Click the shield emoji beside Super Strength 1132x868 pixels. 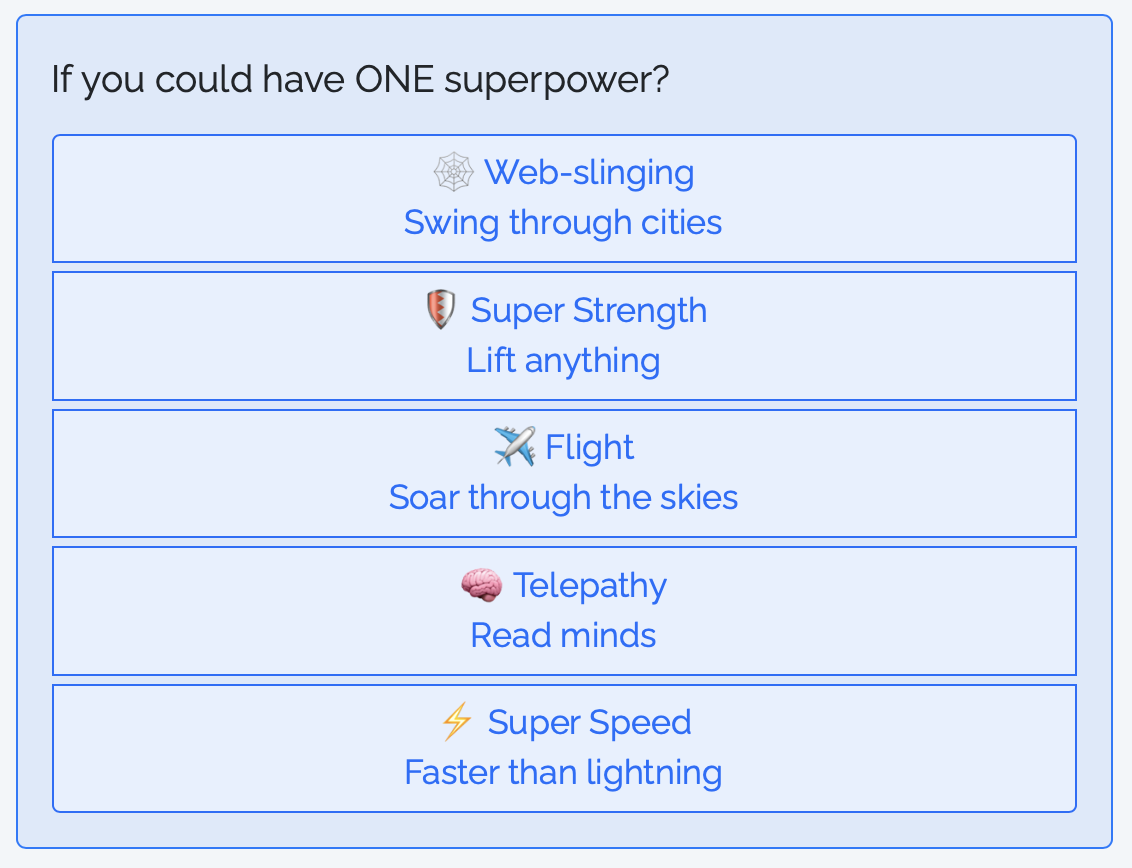click(x=440, y=310)
